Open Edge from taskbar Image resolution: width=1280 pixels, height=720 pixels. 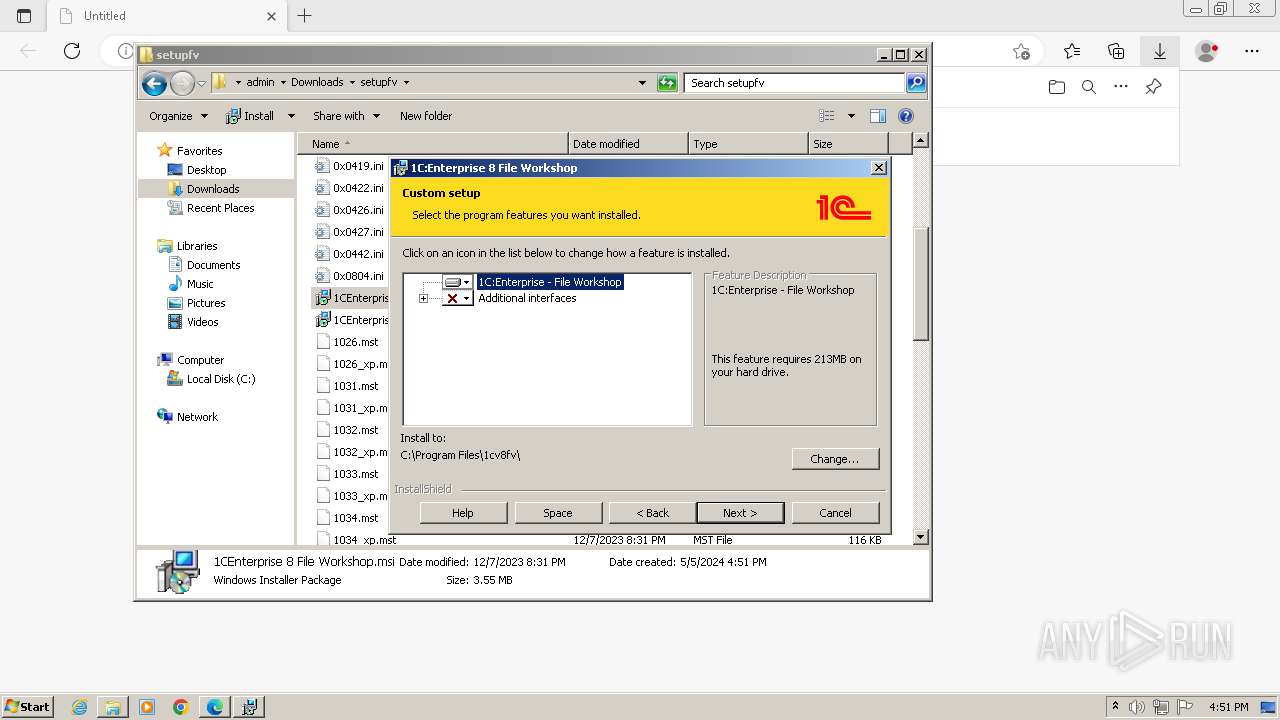(215, 707)
